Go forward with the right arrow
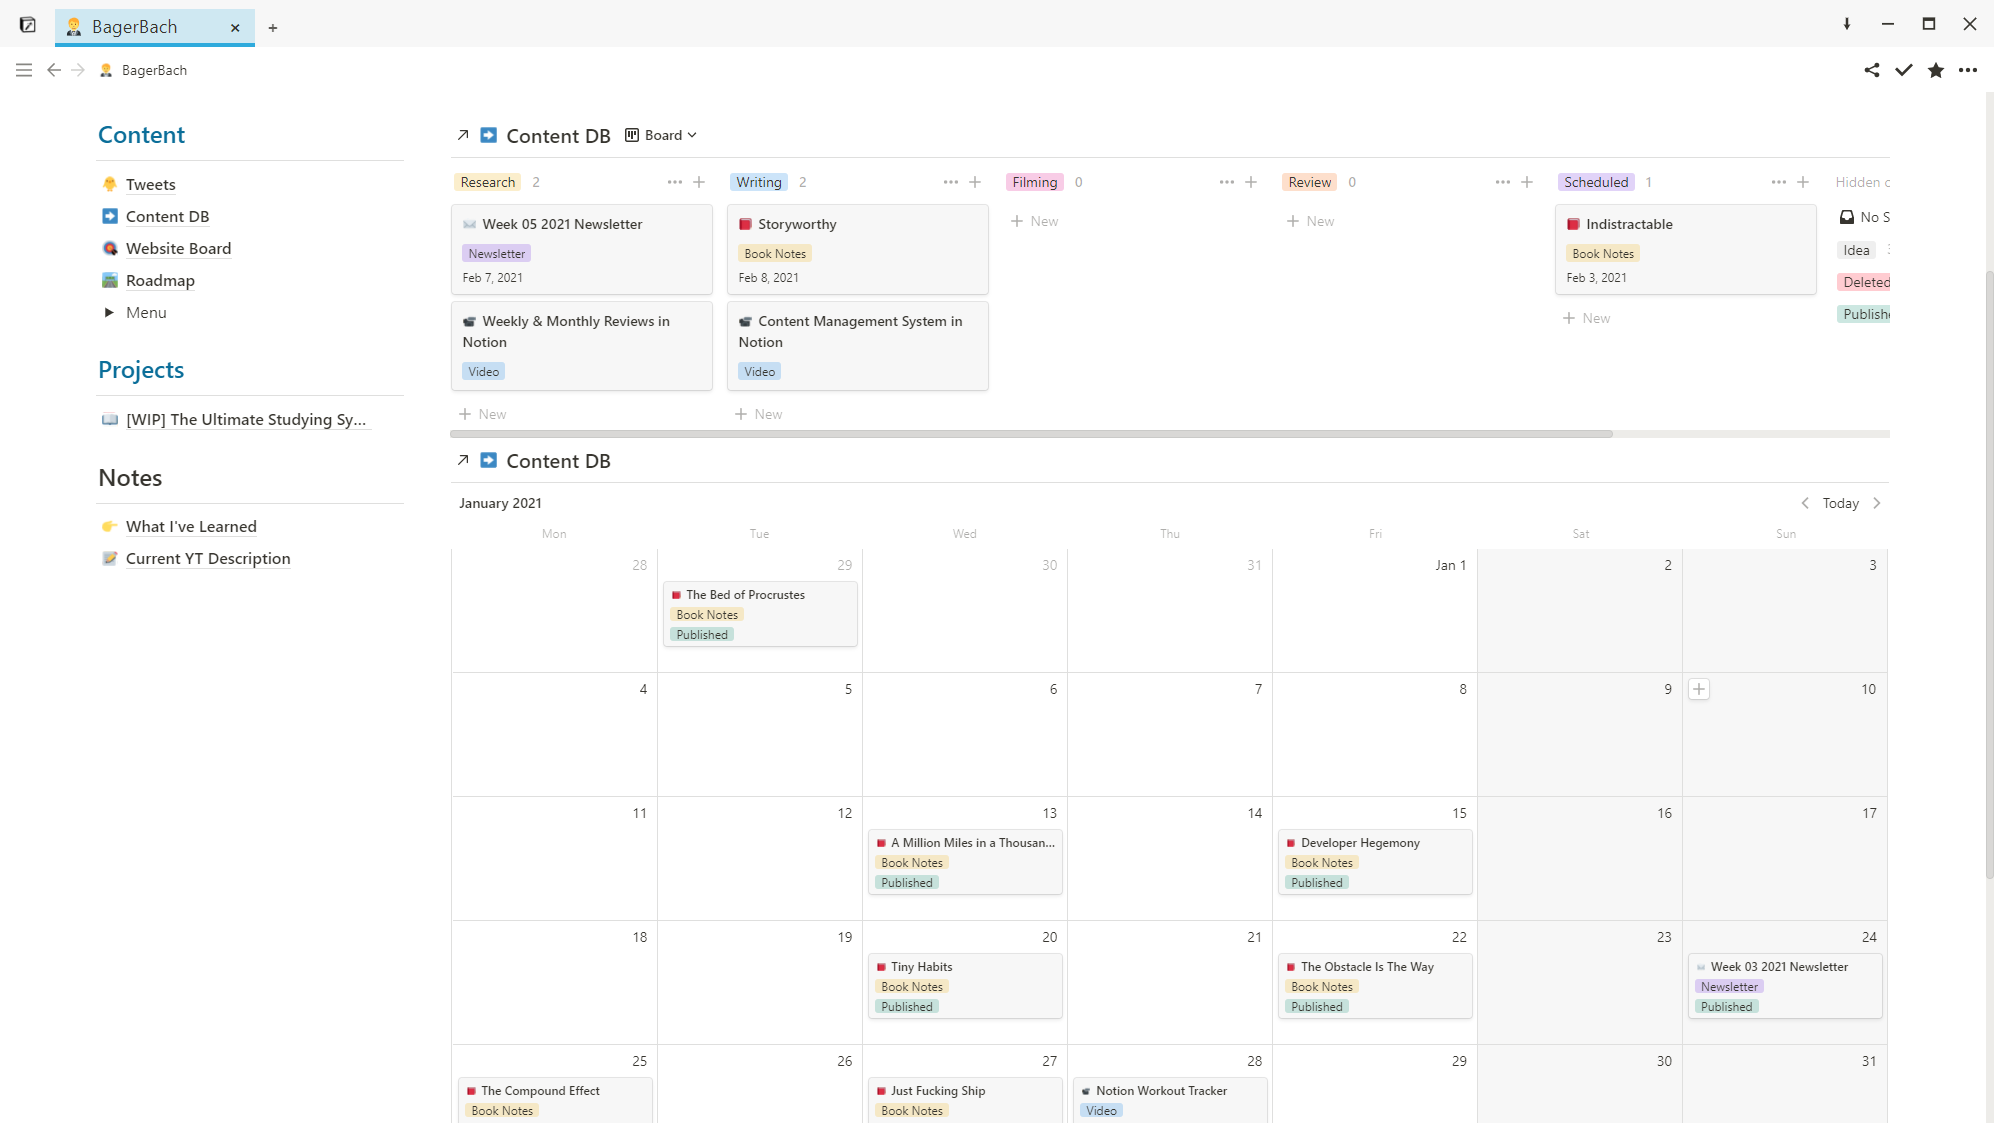The image size is (1994, 1123). 78,70
